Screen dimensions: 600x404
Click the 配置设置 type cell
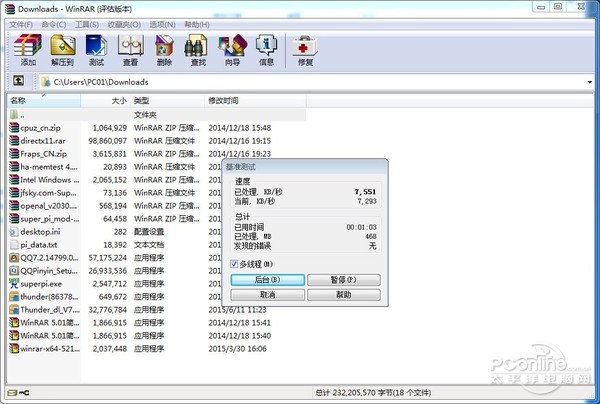pyautogui.click(x=149, y=232)
